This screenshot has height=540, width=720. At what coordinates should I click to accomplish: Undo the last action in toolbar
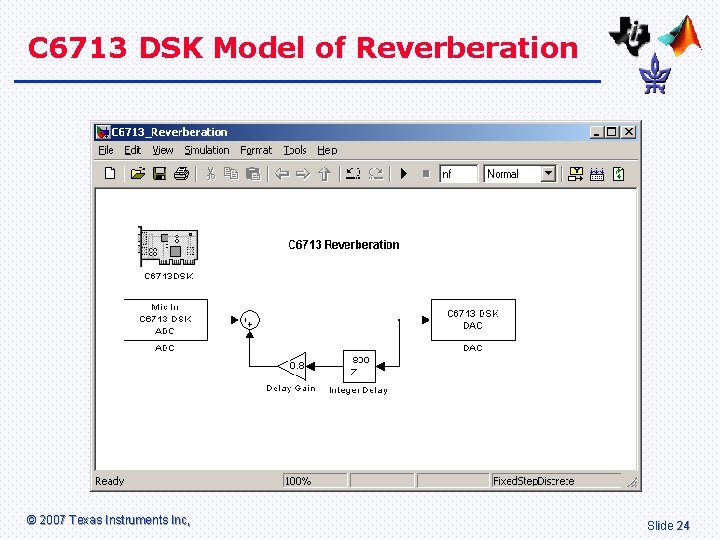(x=353, y=174)
